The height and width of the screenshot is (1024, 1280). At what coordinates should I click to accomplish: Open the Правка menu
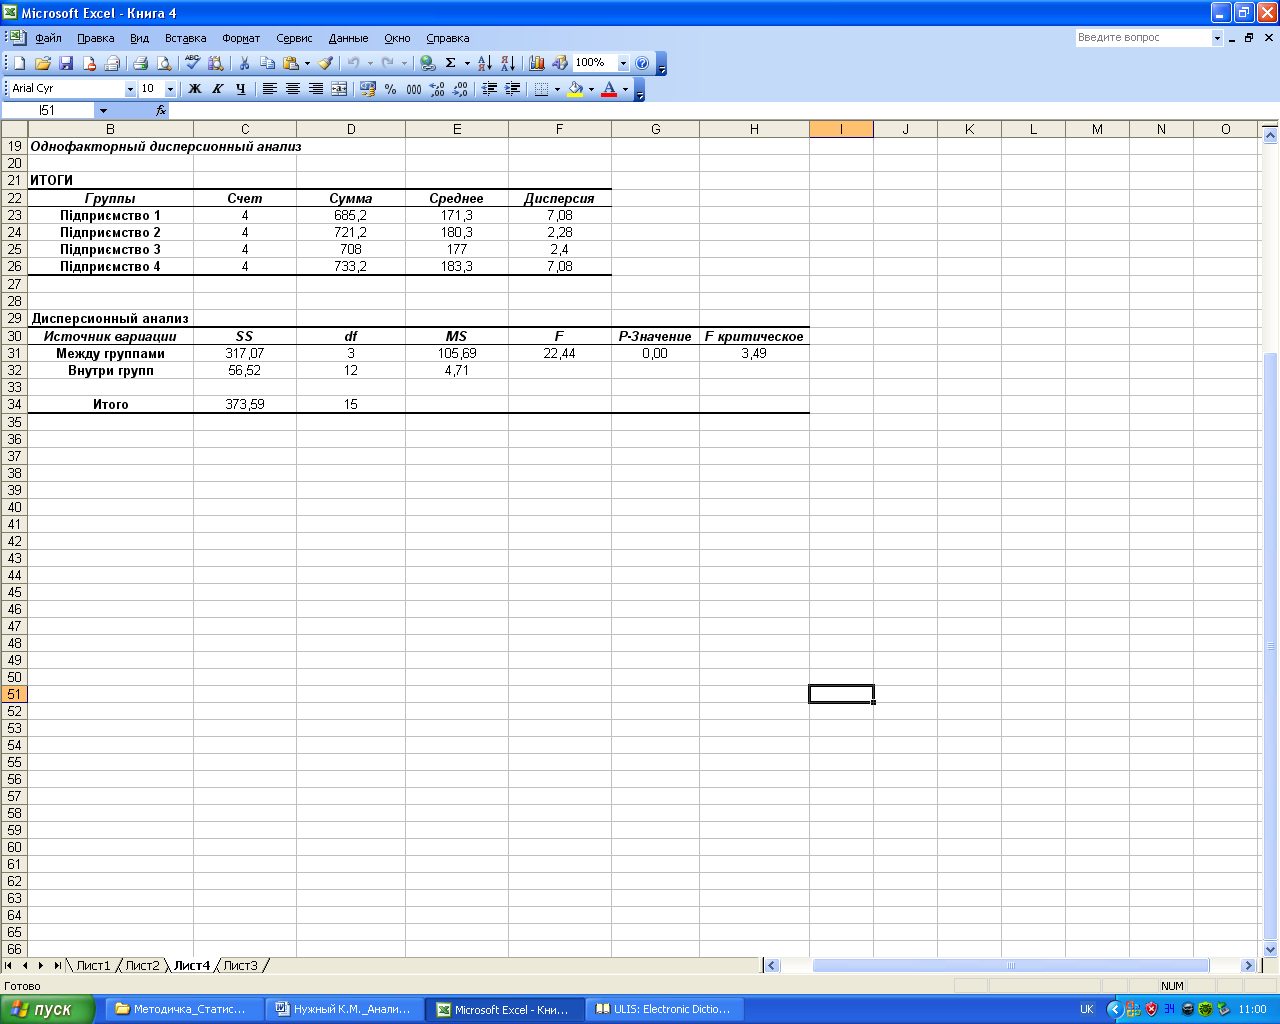pos(96,38)
